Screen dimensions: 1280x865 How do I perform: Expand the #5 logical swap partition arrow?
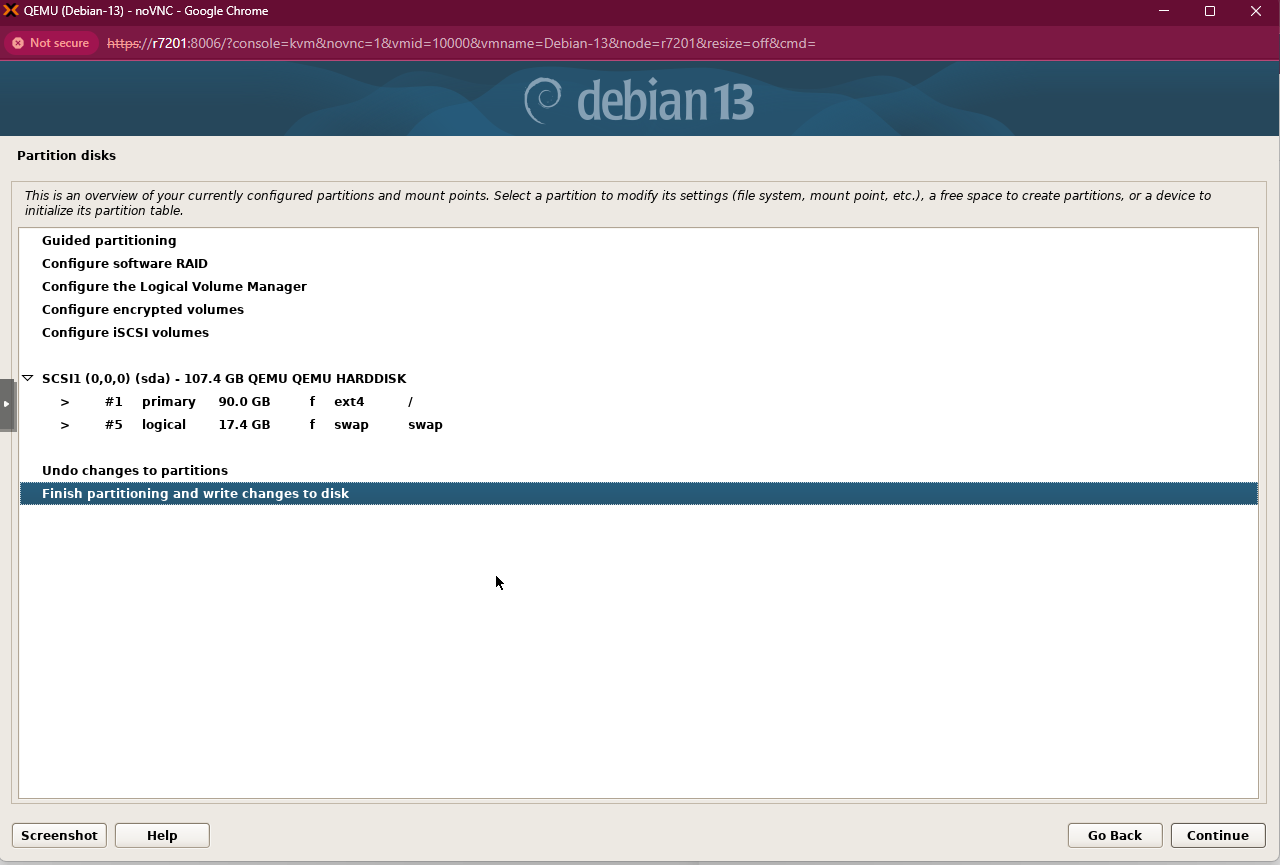65,425
